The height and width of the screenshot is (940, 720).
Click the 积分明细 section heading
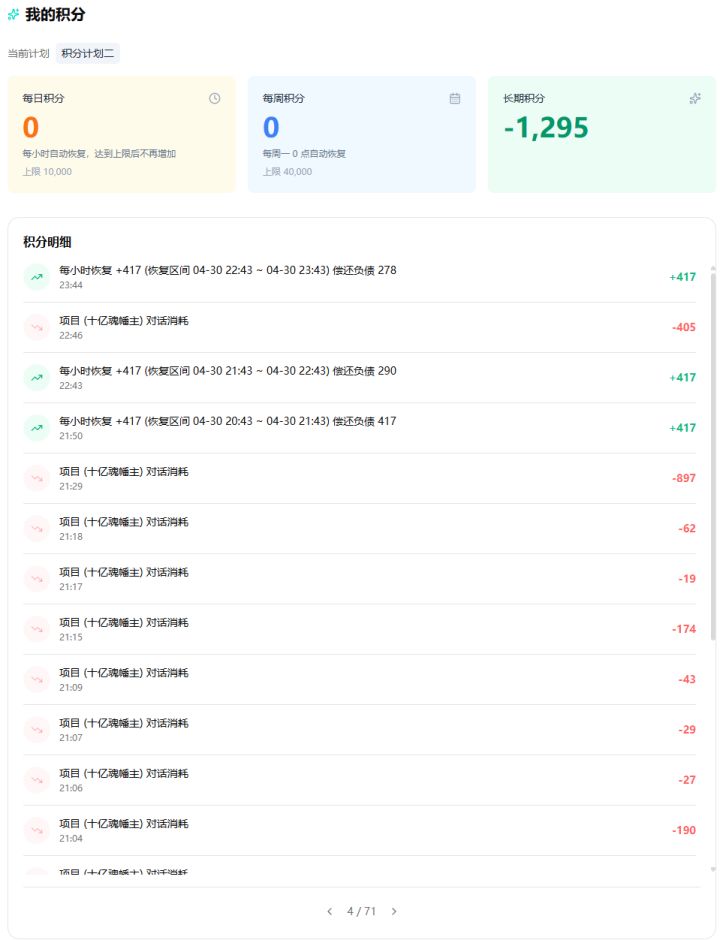[x=47, y=242]
